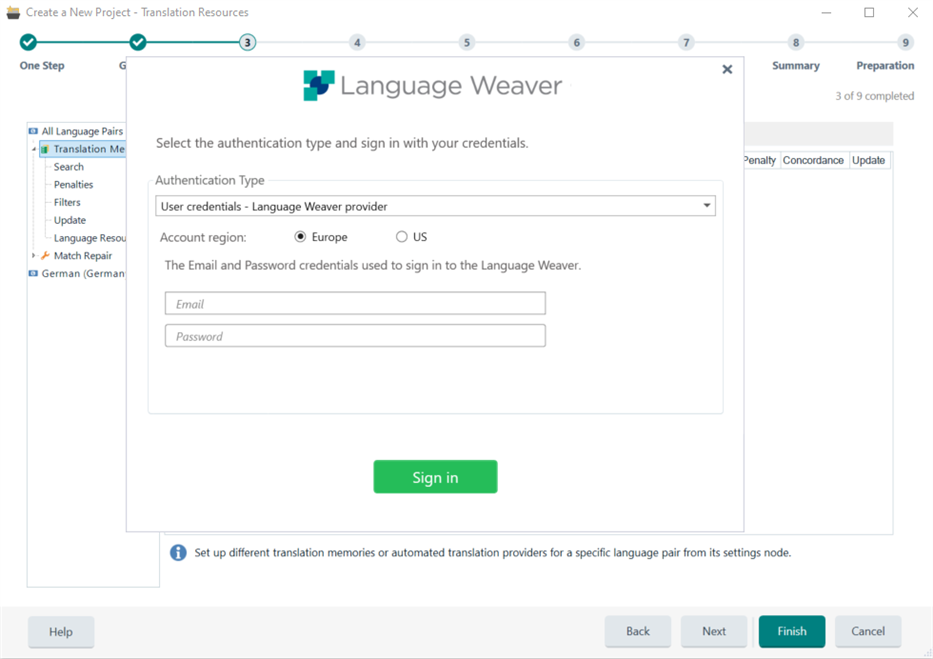Select Filters in the settings tree
The image size is (933, 659).
pyautogui.click(x=67, y=203)
